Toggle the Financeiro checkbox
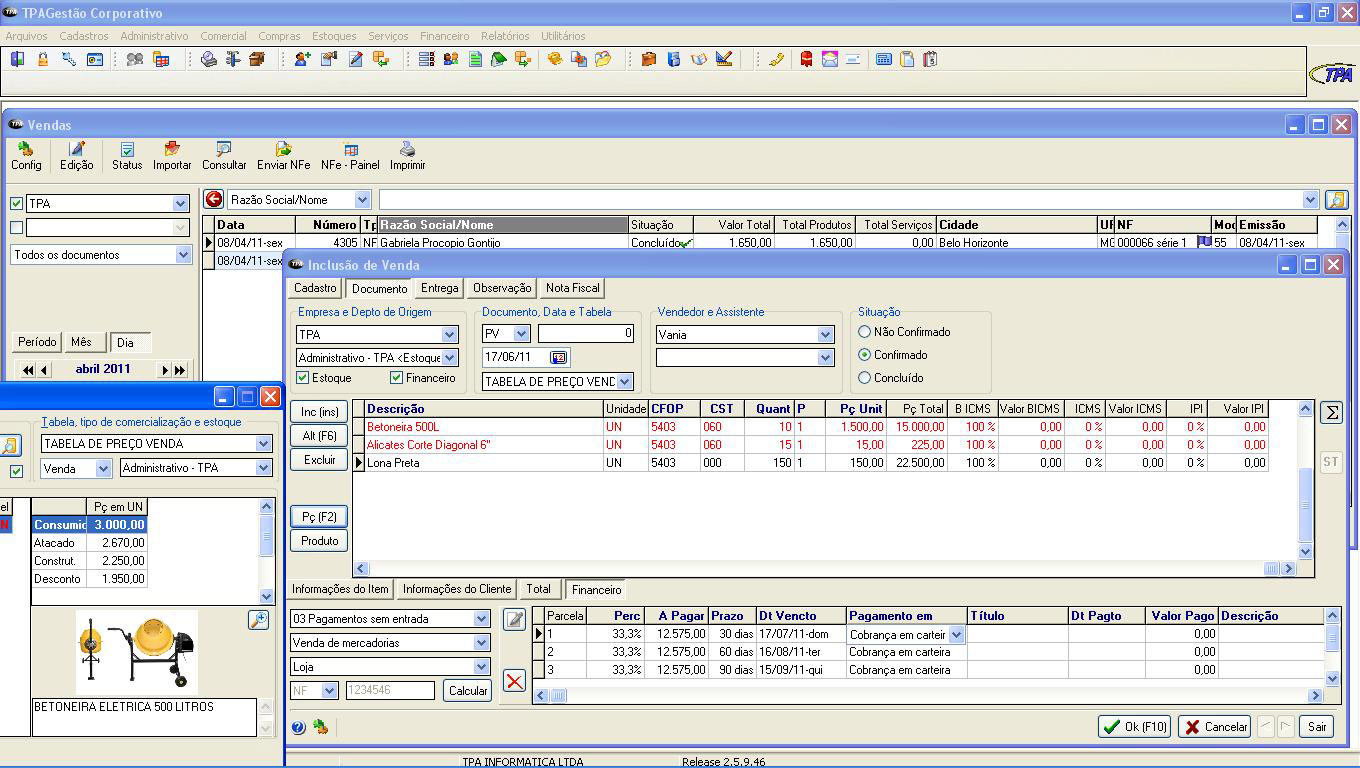 (x=396, y=378)
